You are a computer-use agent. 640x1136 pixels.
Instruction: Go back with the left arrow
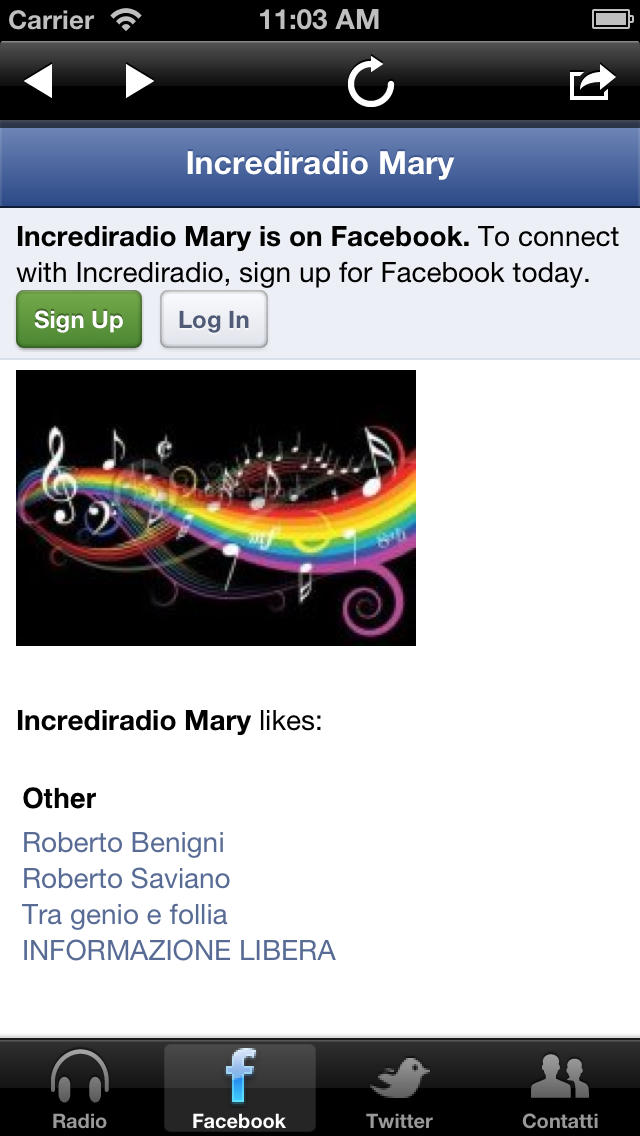[38, 81]
